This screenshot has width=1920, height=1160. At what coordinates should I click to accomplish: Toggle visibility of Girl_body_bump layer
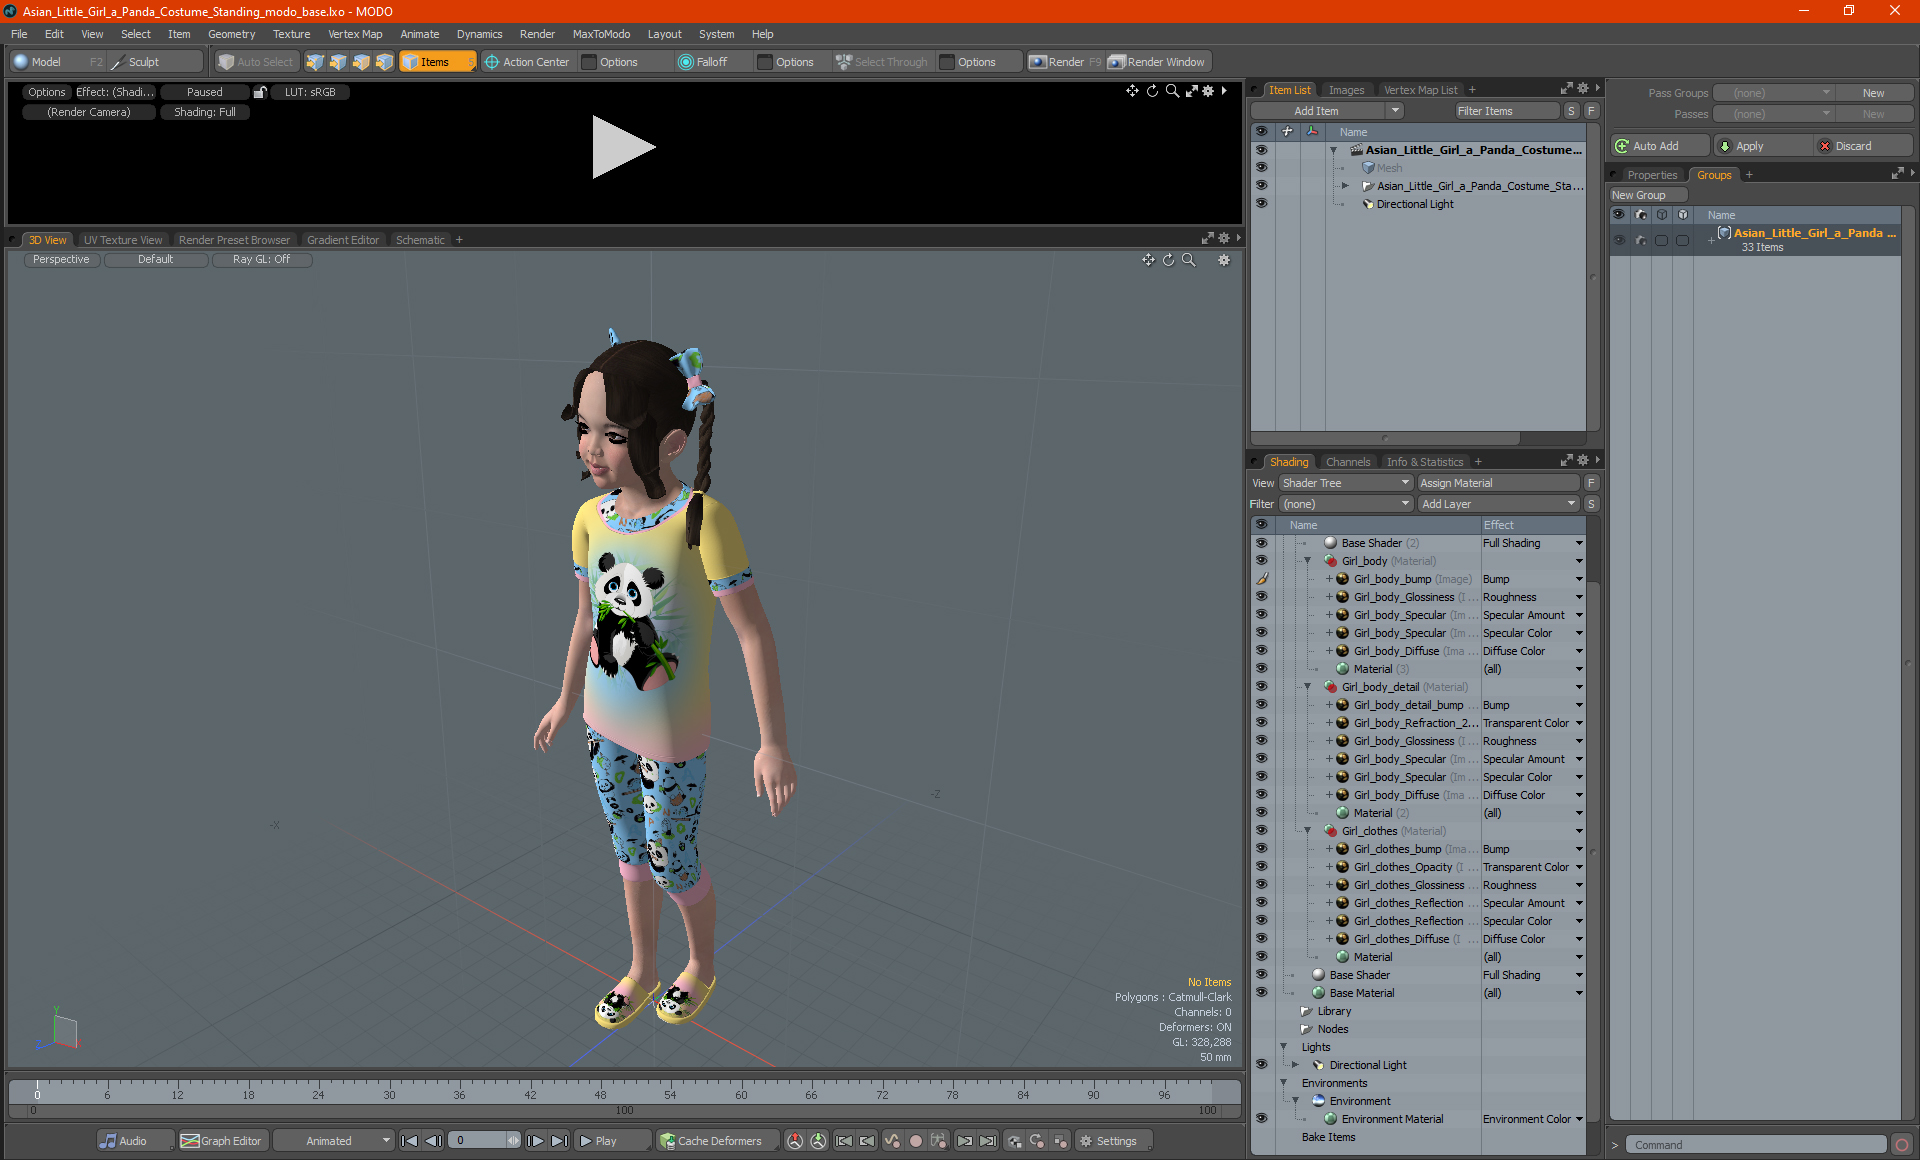click(1261, 579)
